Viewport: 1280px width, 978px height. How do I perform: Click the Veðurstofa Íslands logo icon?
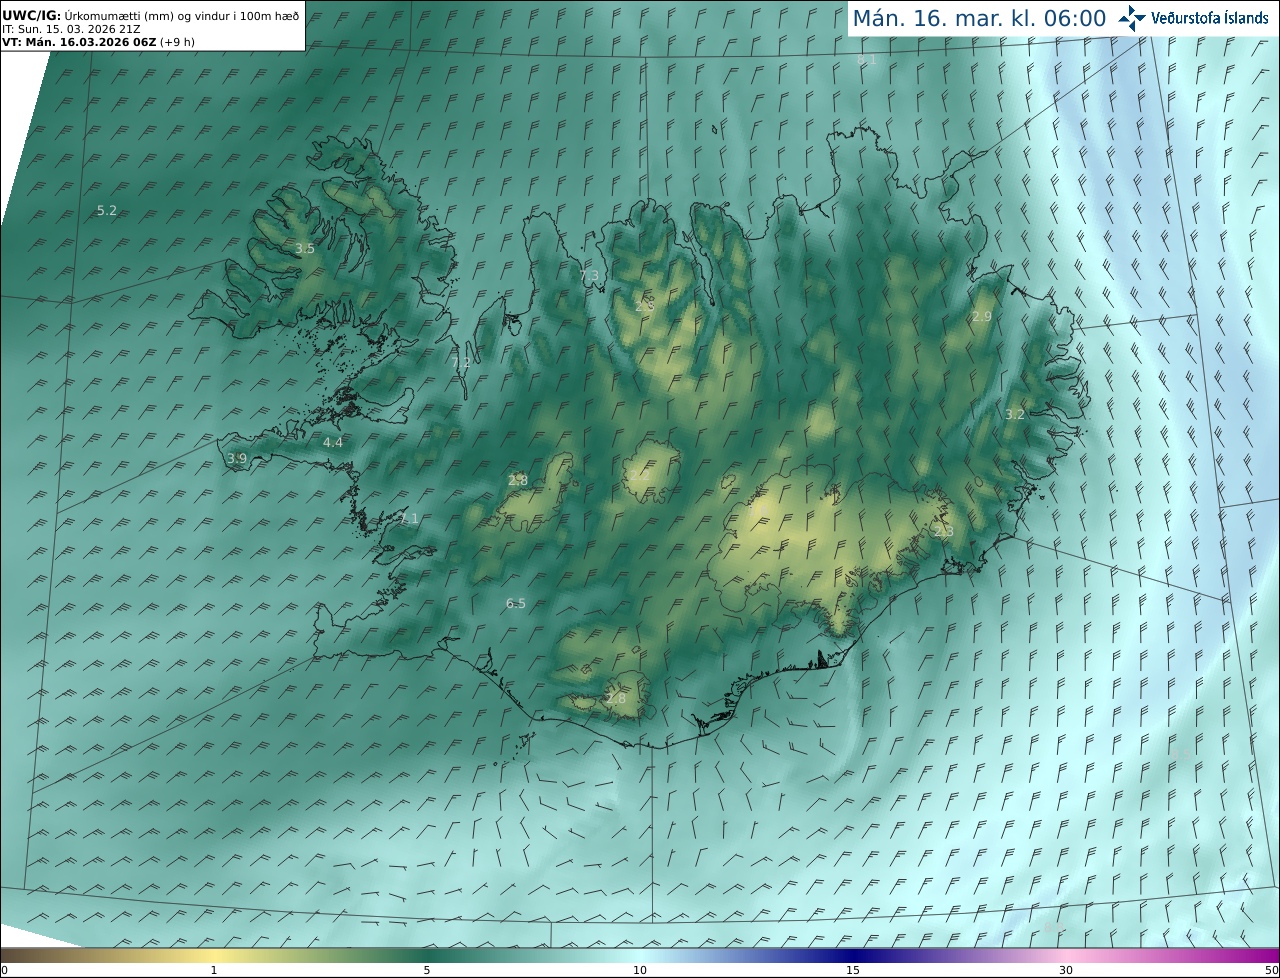click(x=1132, y=18)
